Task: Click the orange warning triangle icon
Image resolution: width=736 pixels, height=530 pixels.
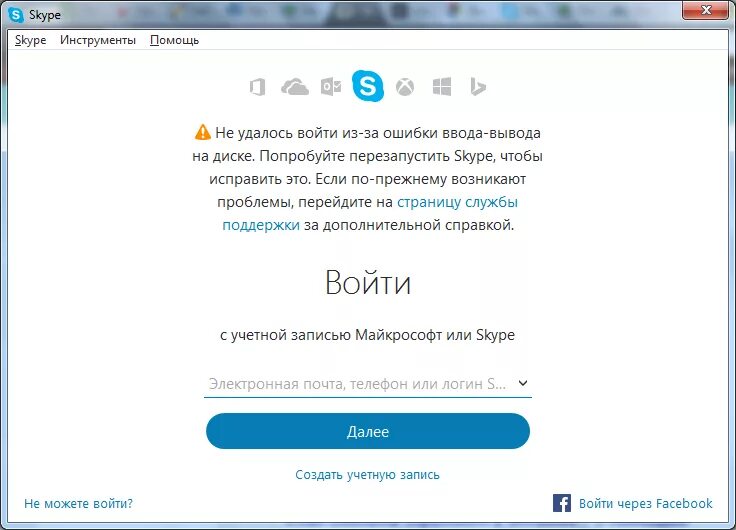Action: coord(203,132)
